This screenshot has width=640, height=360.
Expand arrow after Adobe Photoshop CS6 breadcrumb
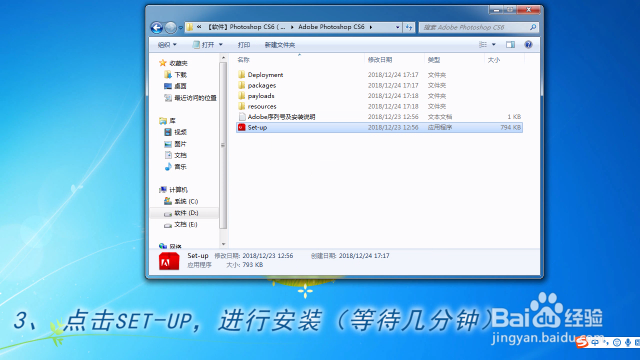tap(371, 27)
